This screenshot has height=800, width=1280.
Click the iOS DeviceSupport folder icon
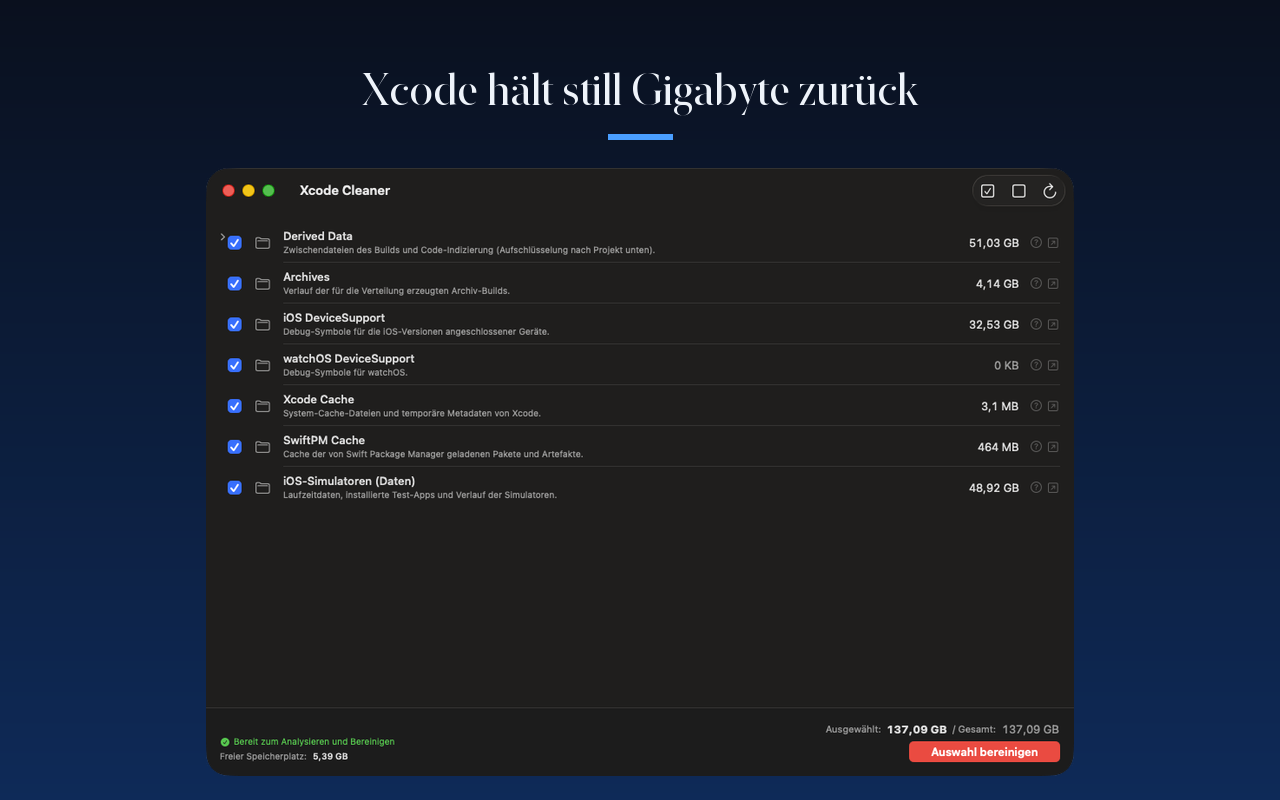(263, 324)
